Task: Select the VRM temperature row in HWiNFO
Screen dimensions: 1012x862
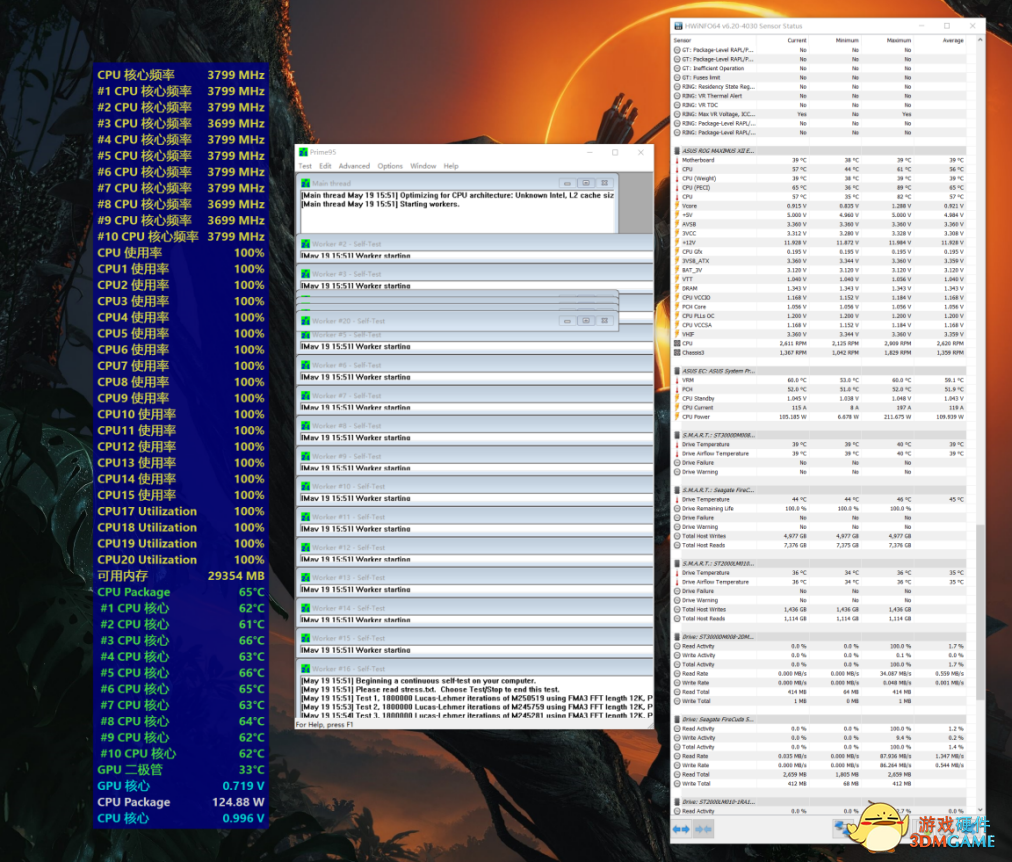Action: point(820,380)
